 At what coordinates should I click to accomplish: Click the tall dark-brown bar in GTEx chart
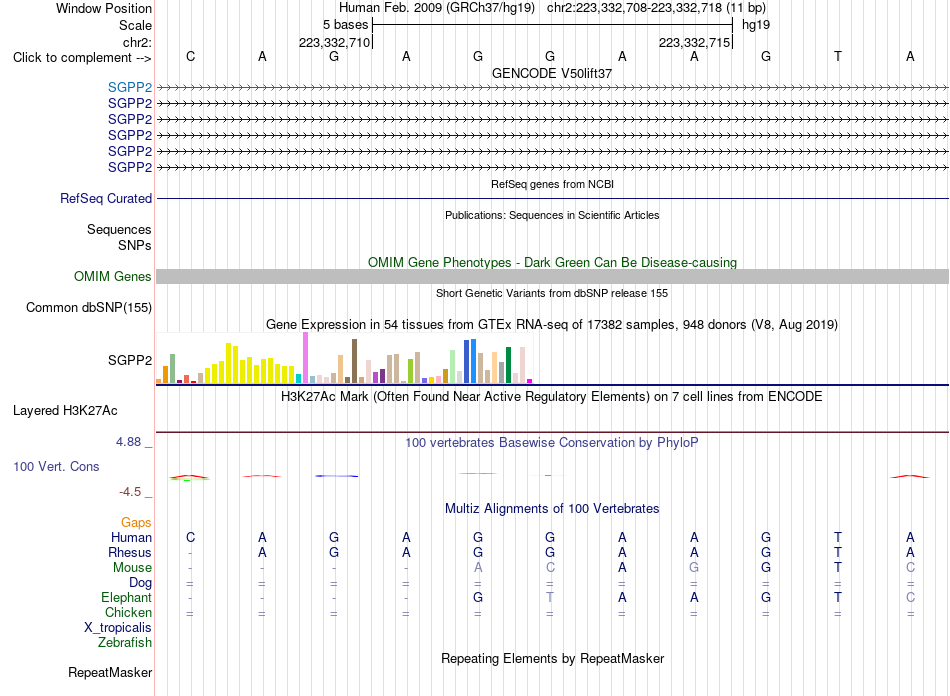[x=354, y=361]
